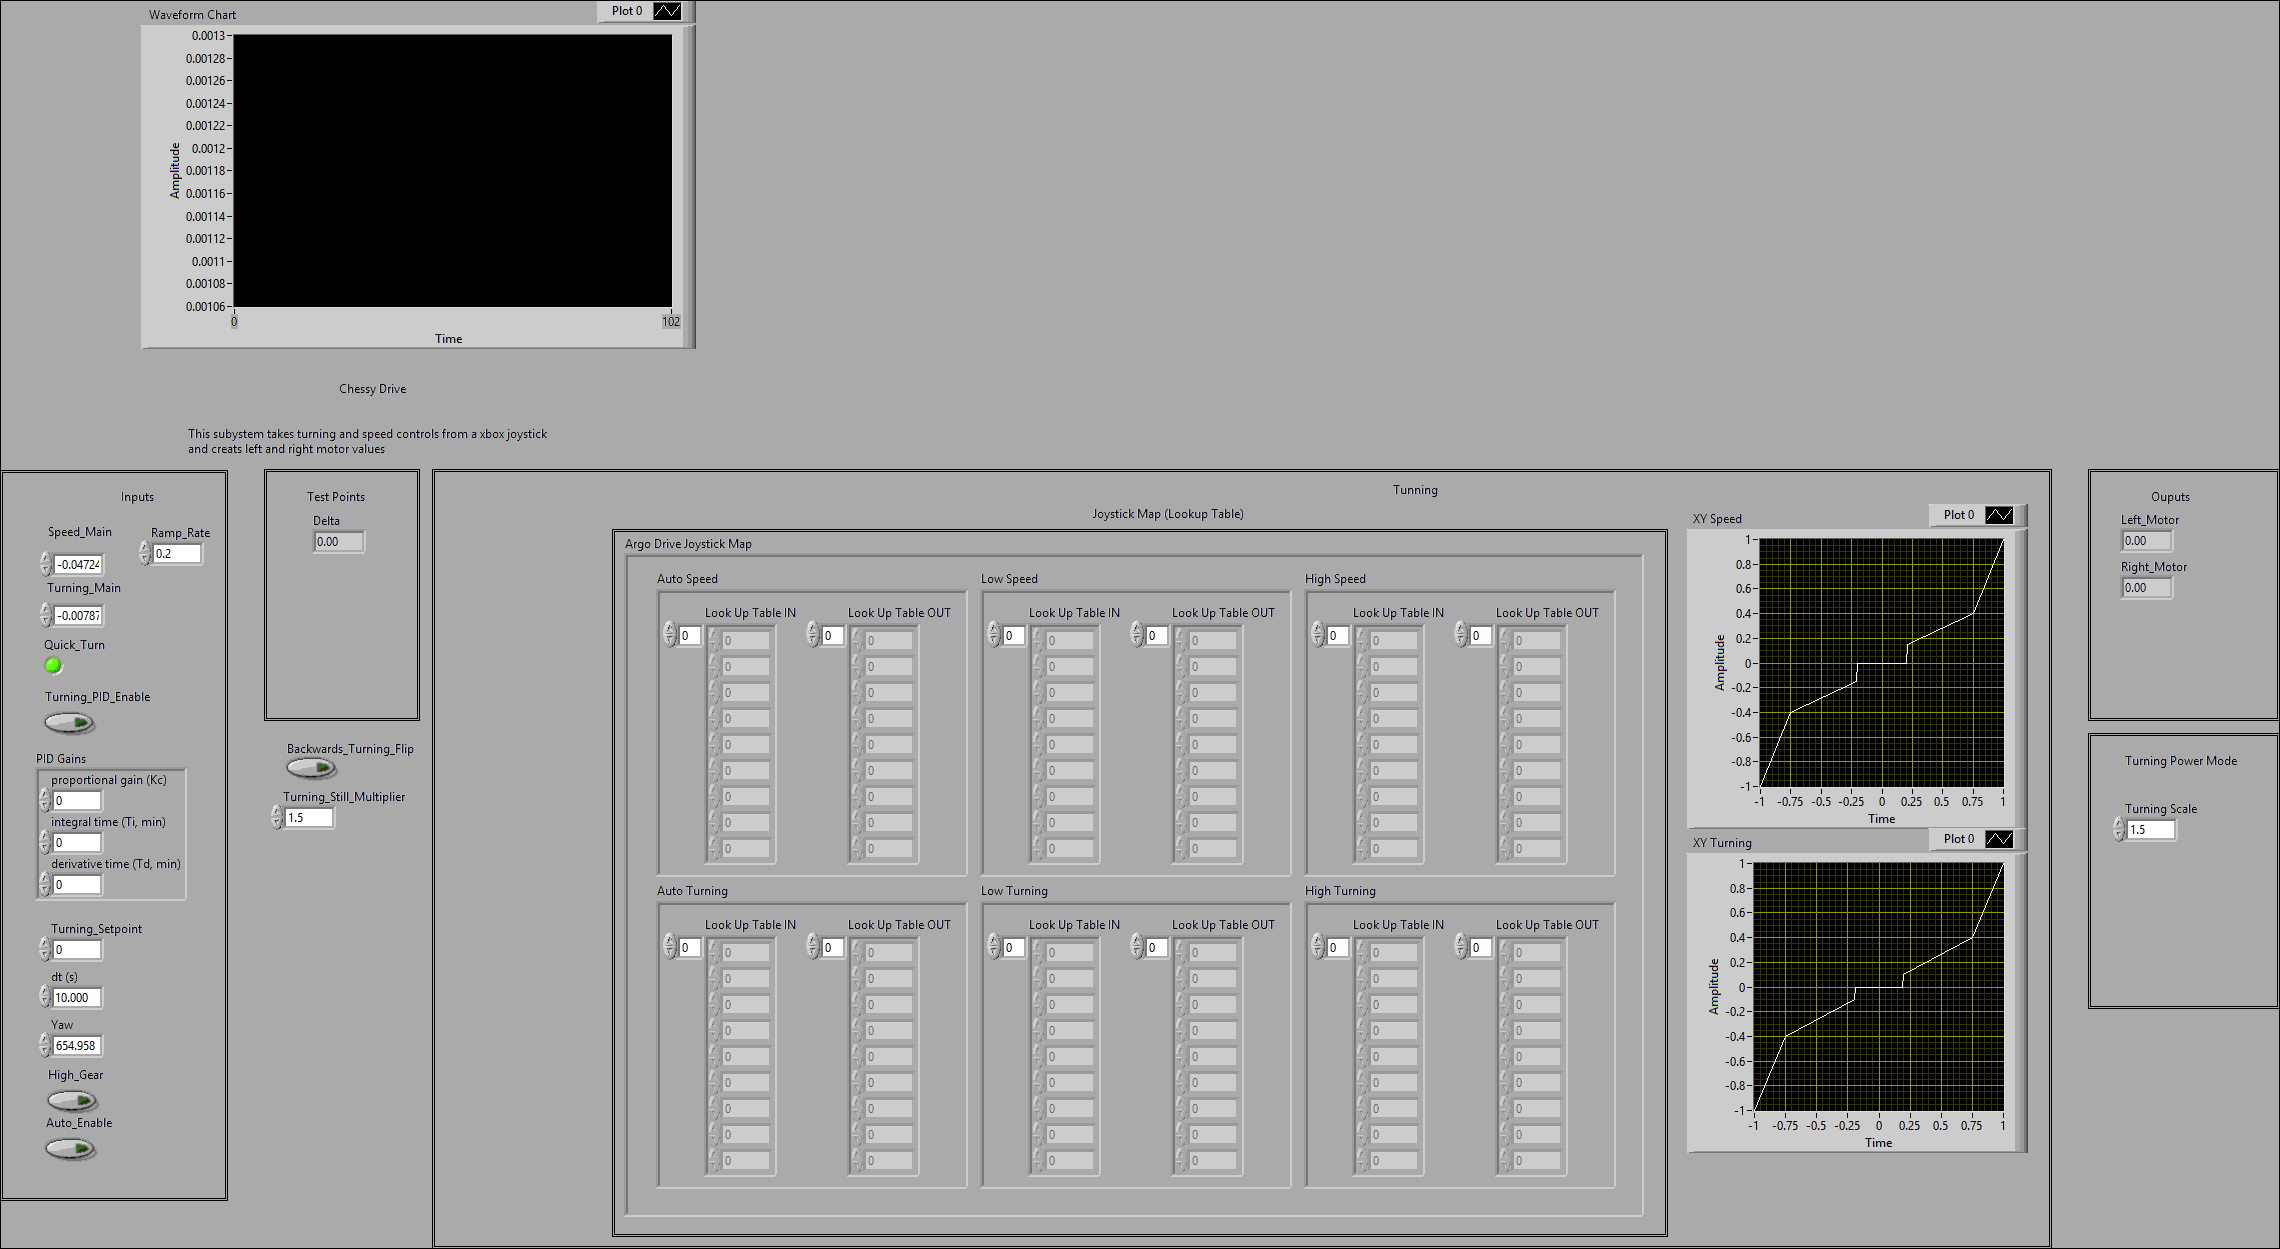Increment Auto Speed Look Up Table IN index
The image size is (2280, 1249).
coord(670,630)
